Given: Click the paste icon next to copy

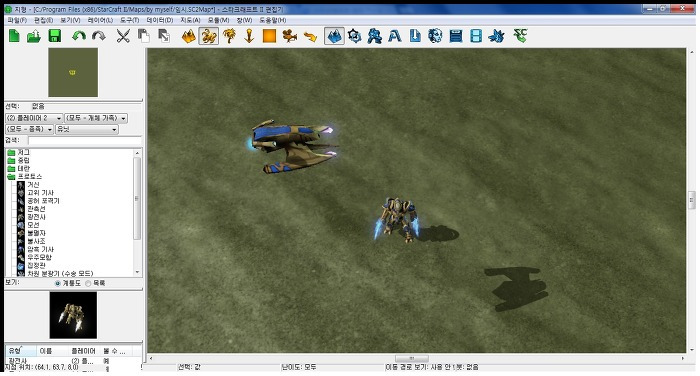Looking at the screenshot, I should pos(164,36).
